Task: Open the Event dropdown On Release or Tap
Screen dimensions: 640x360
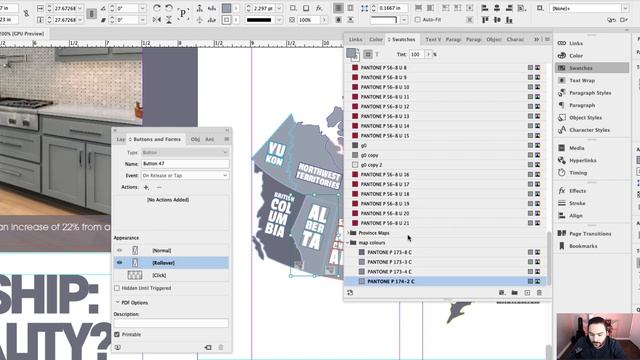Action: (x=185, y=176)
